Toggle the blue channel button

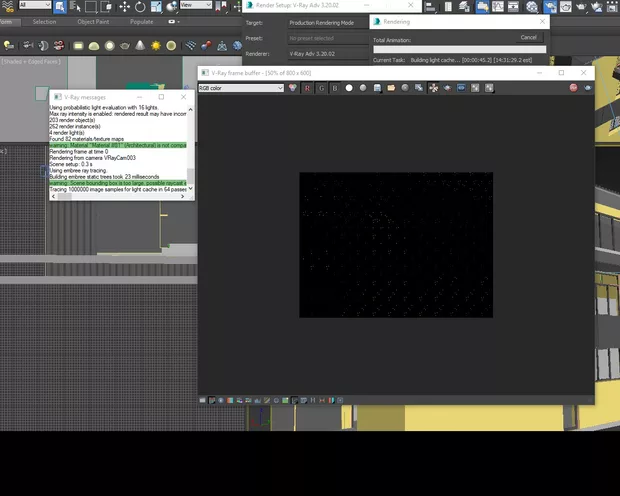335,88
